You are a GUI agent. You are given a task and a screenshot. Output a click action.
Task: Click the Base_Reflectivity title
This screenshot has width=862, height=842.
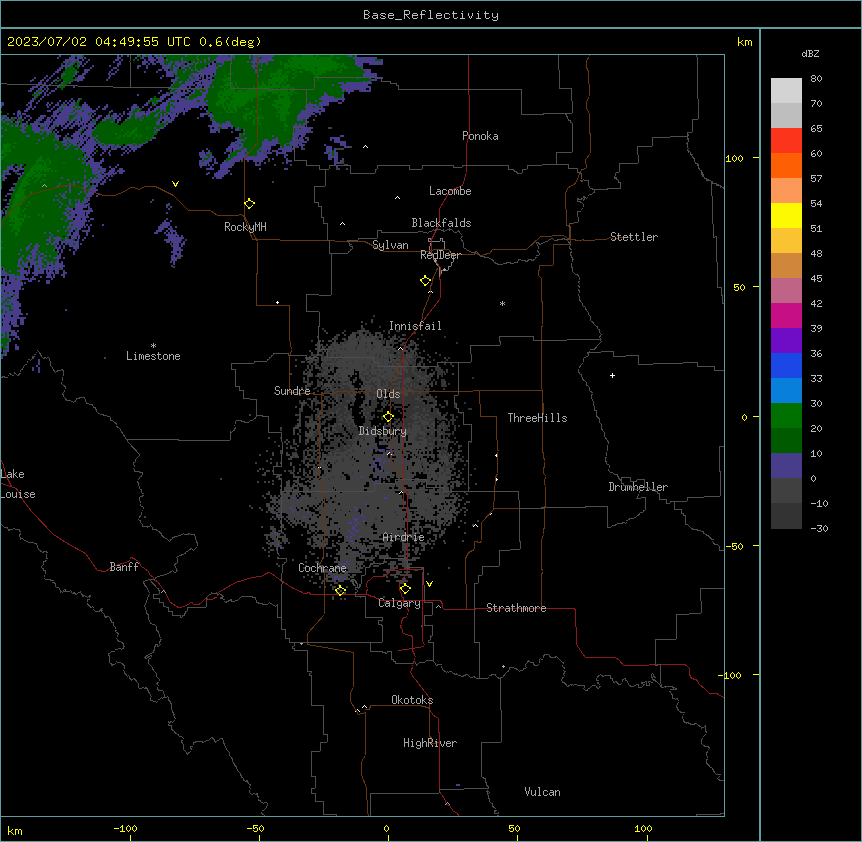click(431, 15)
